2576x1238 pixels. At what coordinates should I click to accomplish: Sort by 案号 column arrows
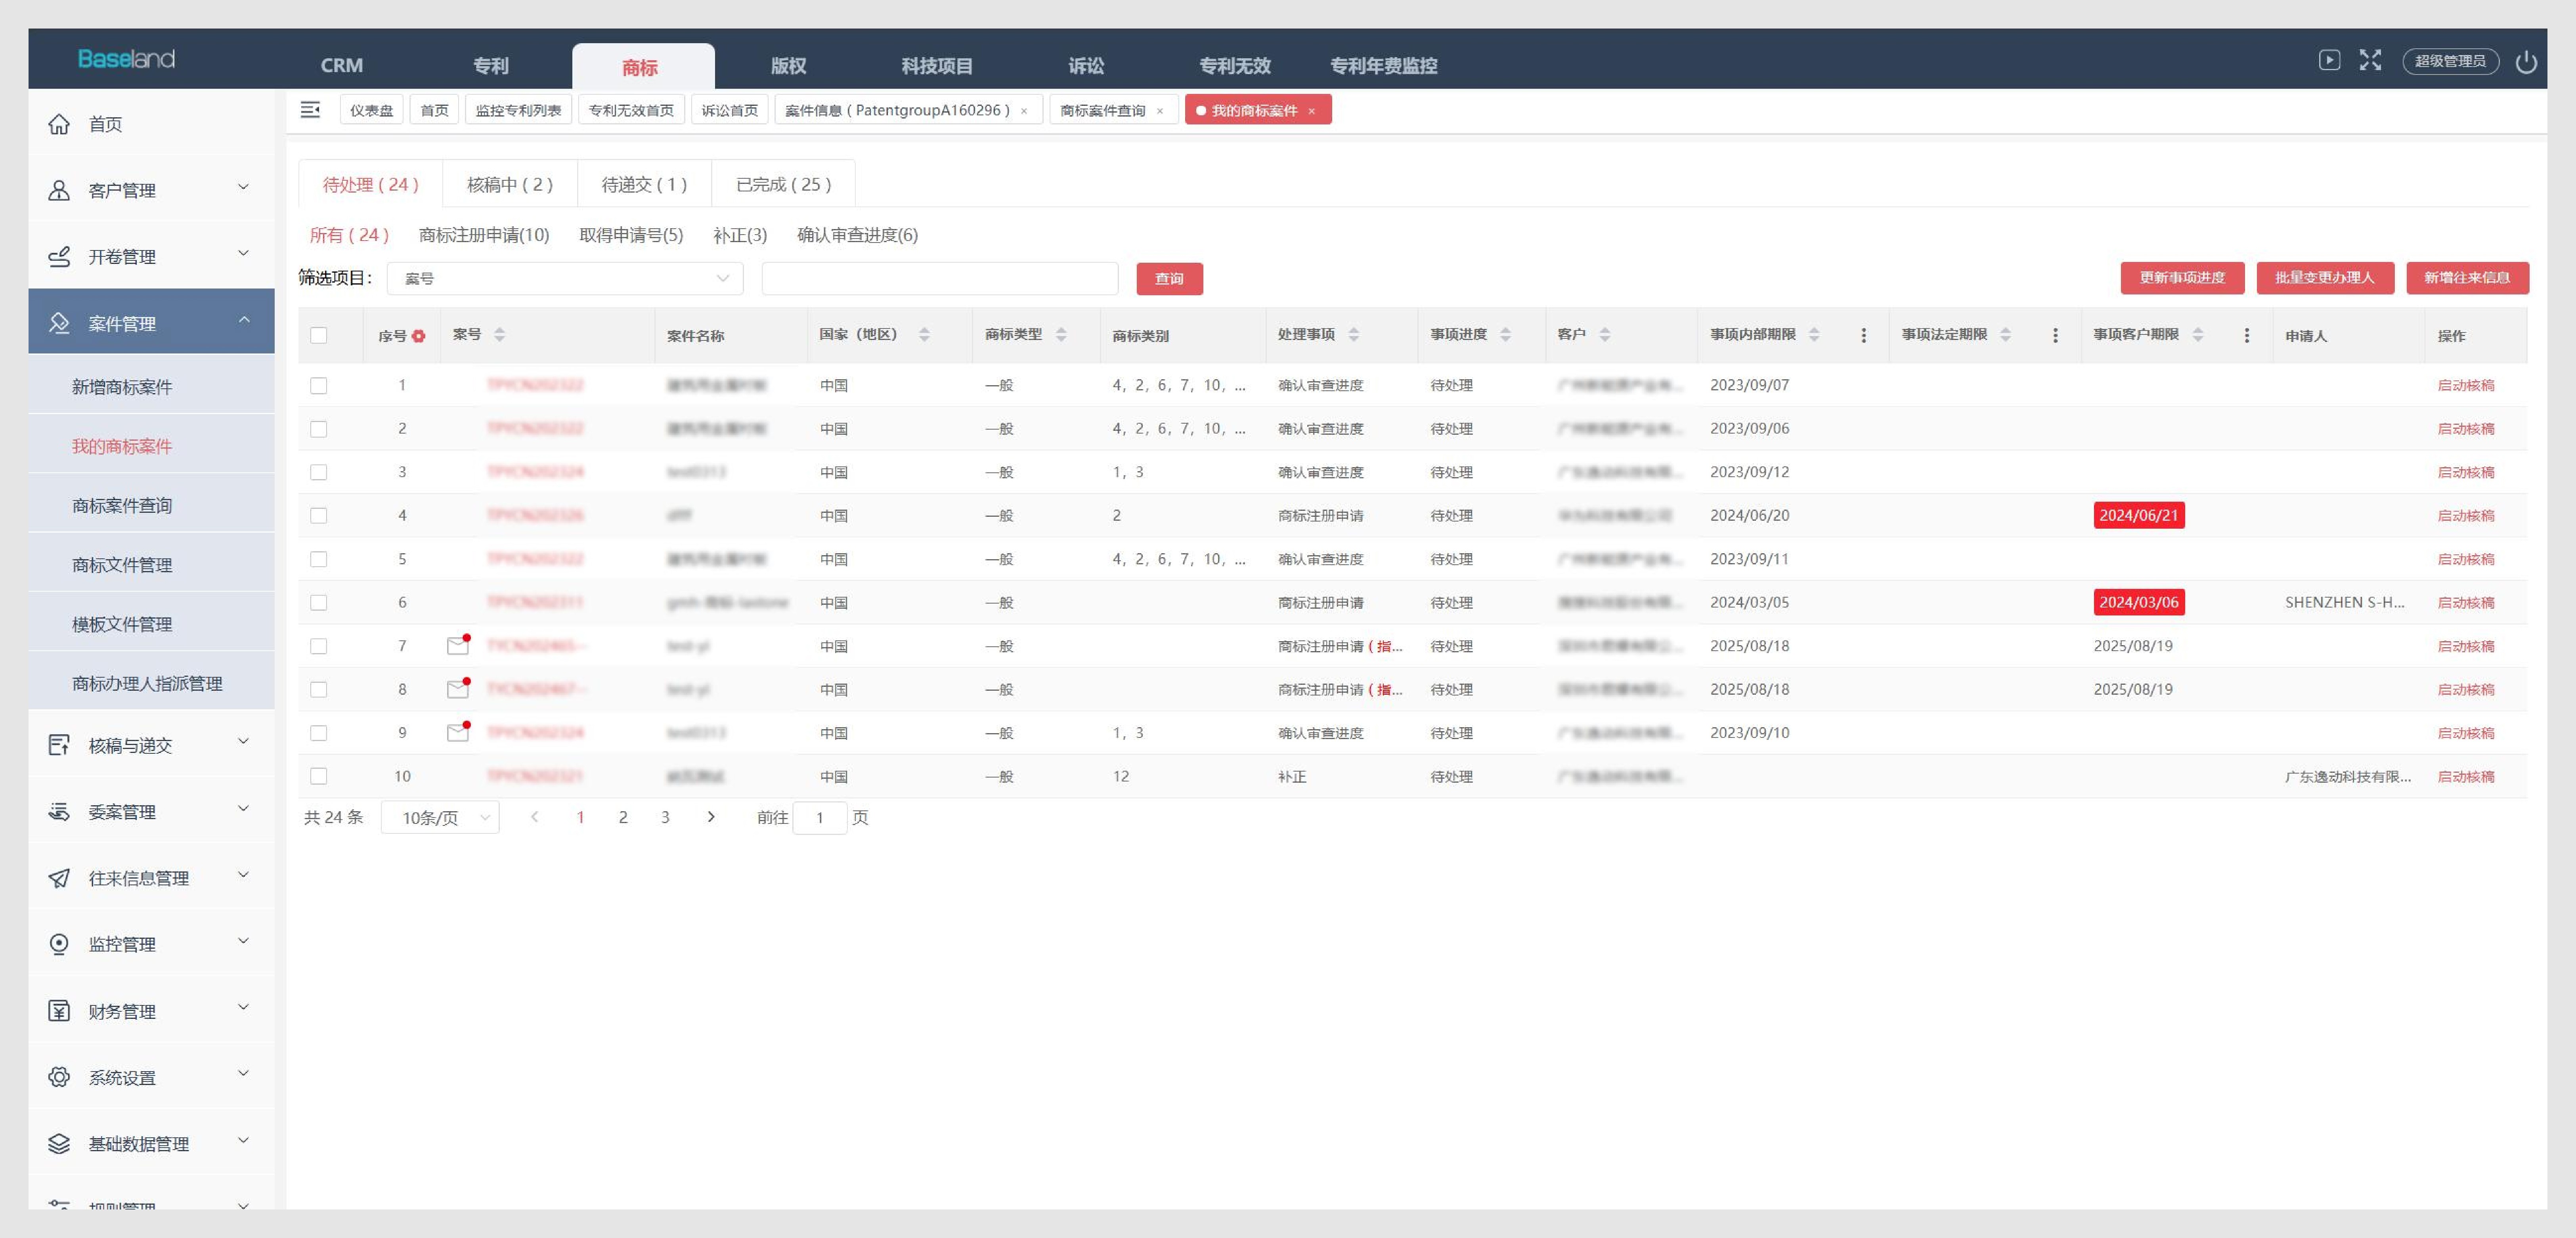pos(499,335)
